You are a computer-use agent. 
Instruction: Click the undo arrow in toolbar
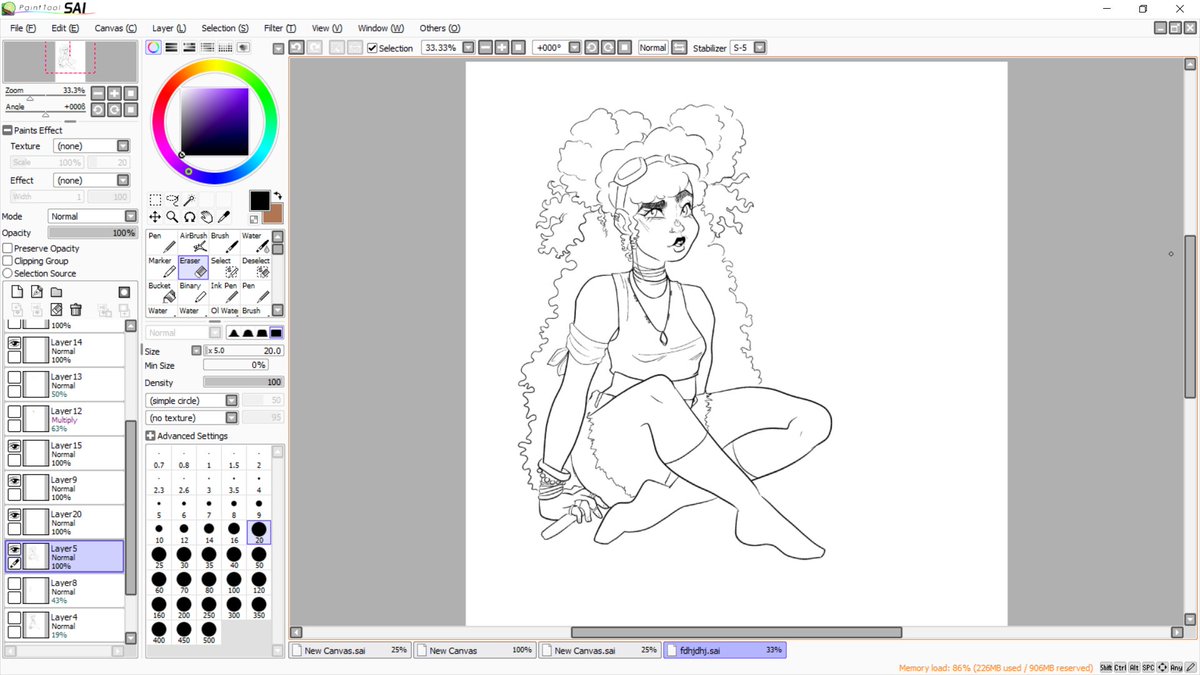(297, 47)
